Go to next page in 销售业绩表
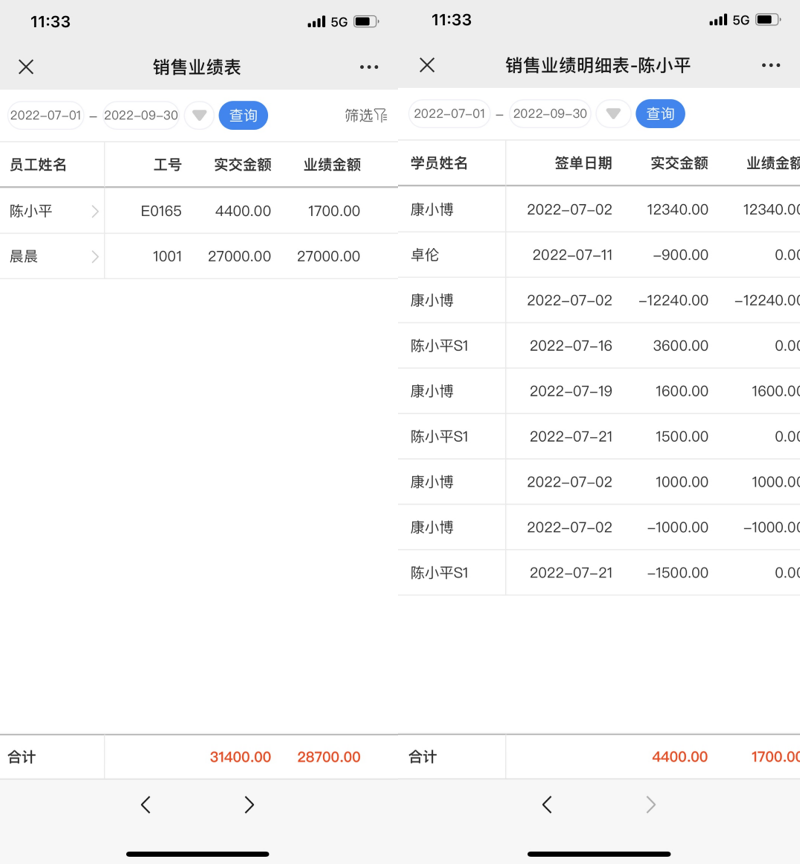 [249, 805]
